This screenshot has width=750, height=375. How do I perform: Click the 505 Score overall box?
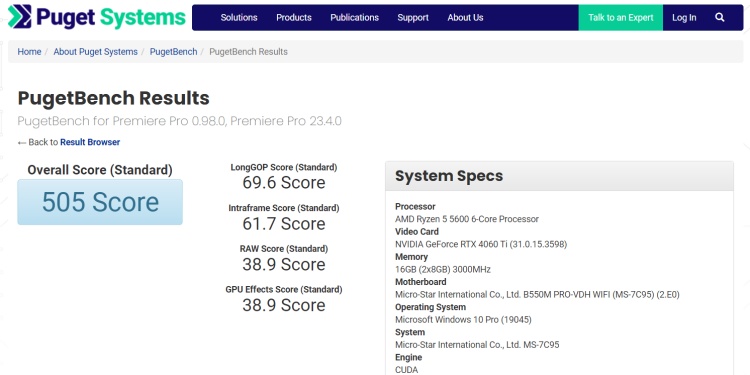[100, 202]
